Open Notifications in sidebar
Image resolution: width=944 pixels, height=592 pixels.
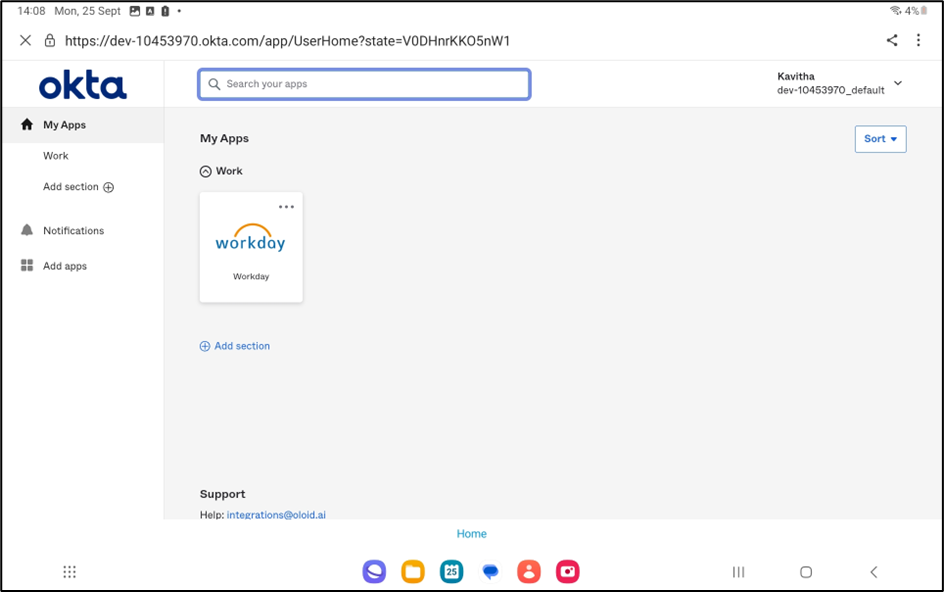tap(73, 231)
